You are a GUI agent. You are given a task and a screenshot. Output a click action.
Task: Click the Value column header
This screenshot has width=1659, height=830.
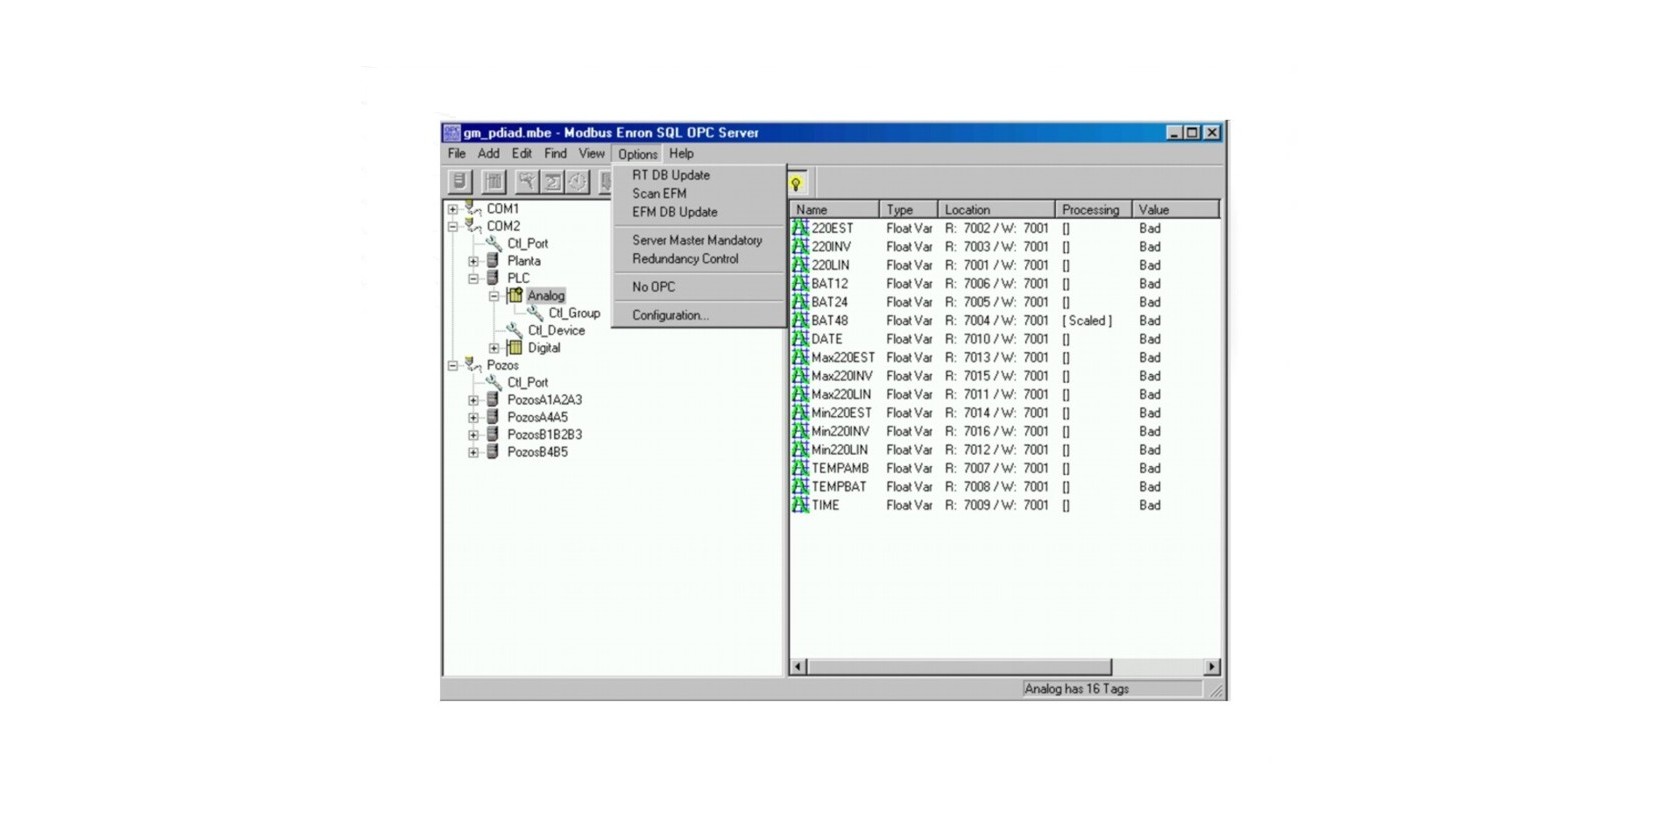coord(1175,210)
